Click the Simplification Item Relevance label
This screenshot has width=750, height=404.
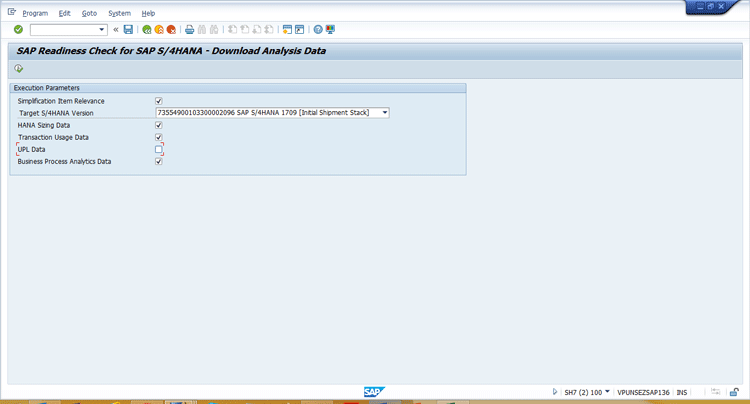(x=61, y=101)
